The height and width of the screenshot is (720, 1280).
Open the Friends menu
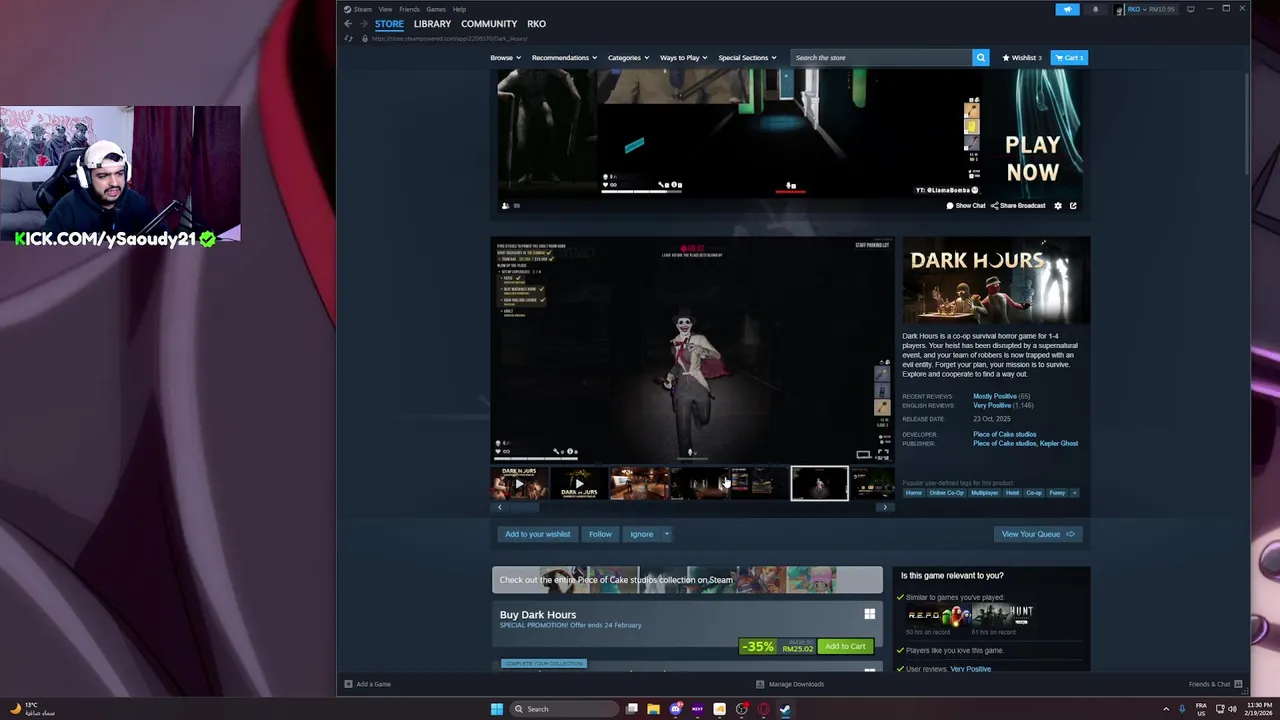click(409, 9)
